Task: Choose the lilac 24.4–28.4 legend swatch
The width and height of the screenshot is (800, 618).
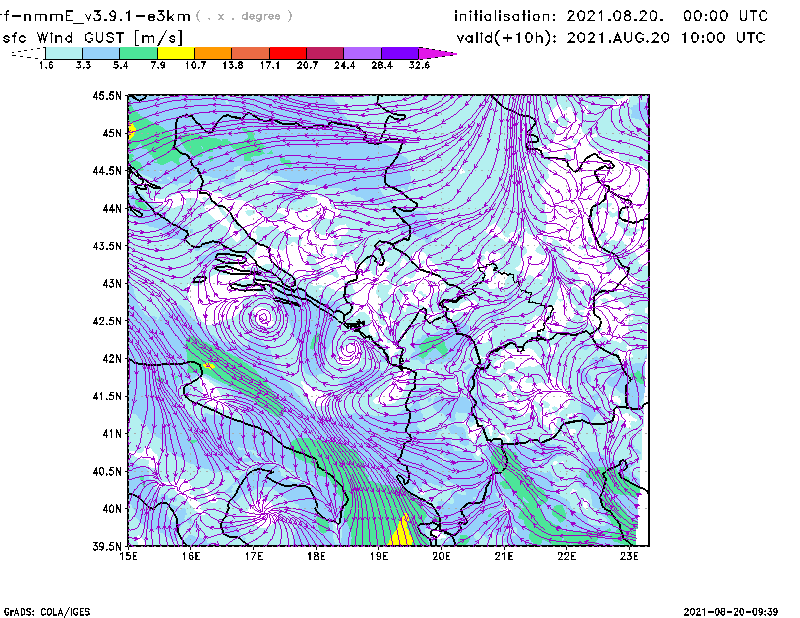Action: coord(362,53)
